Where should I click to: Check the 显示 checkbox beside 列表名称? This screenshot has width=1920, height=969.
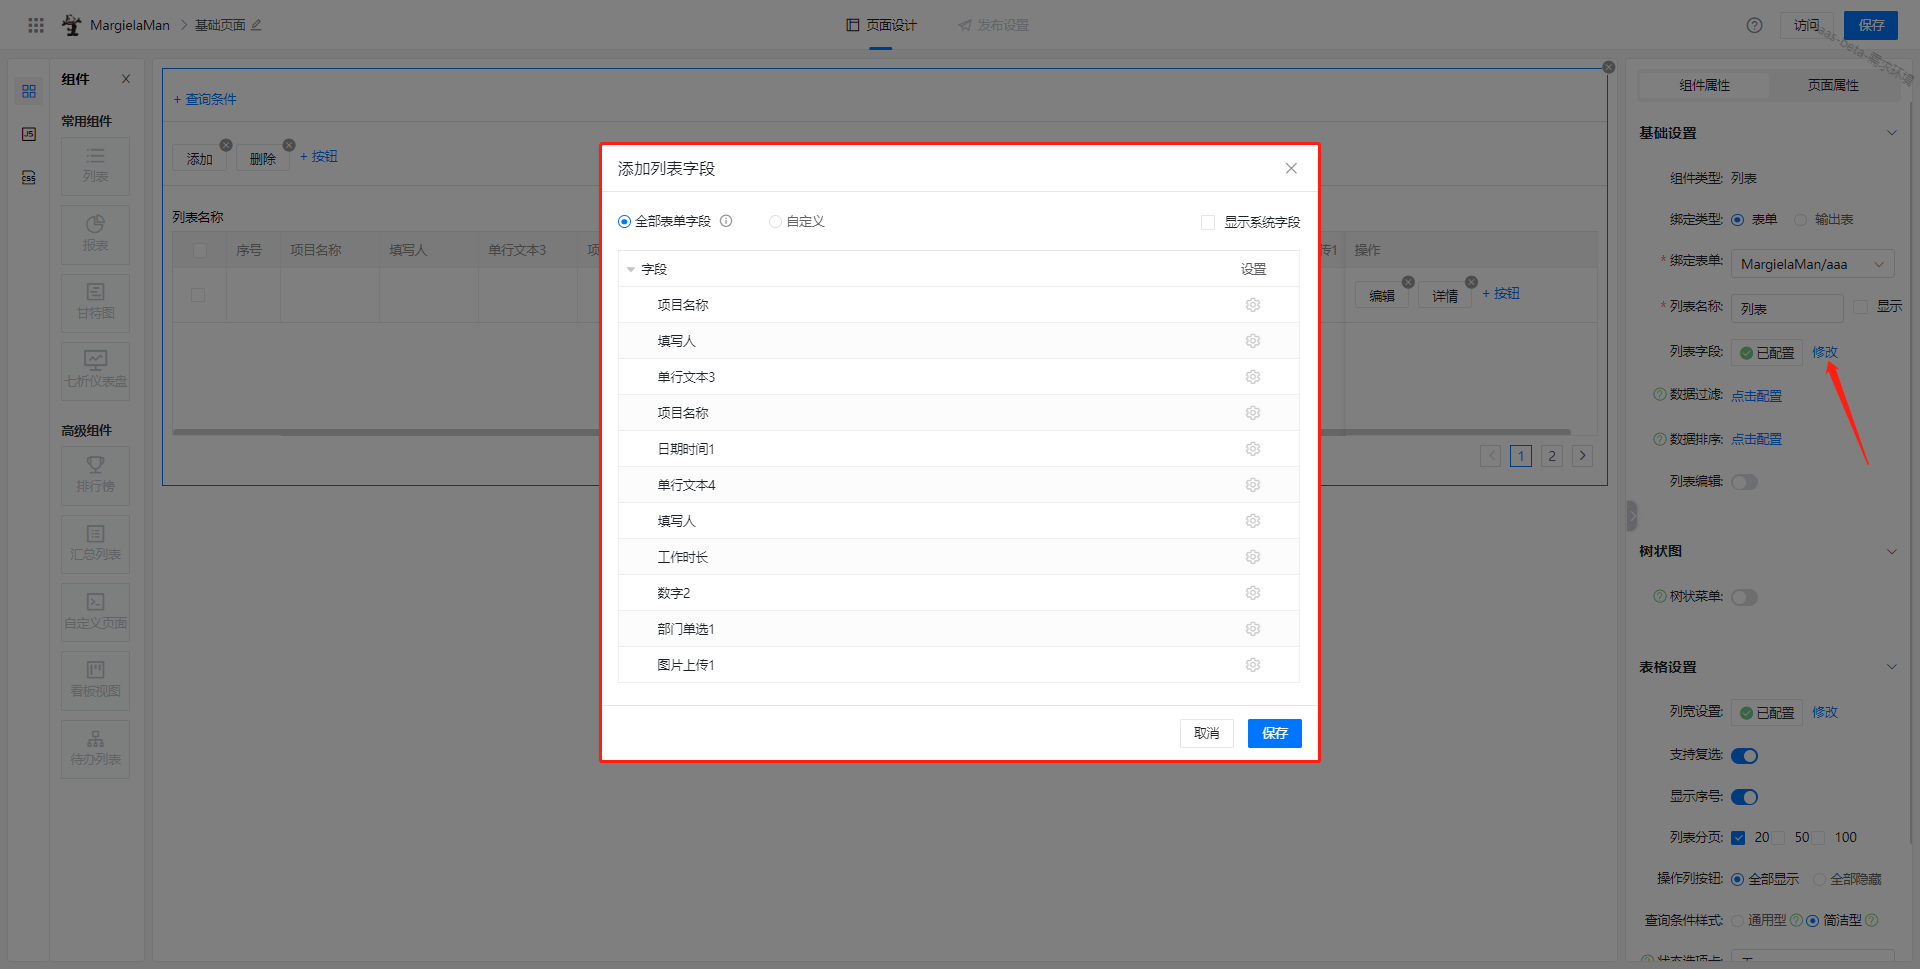1860,307
